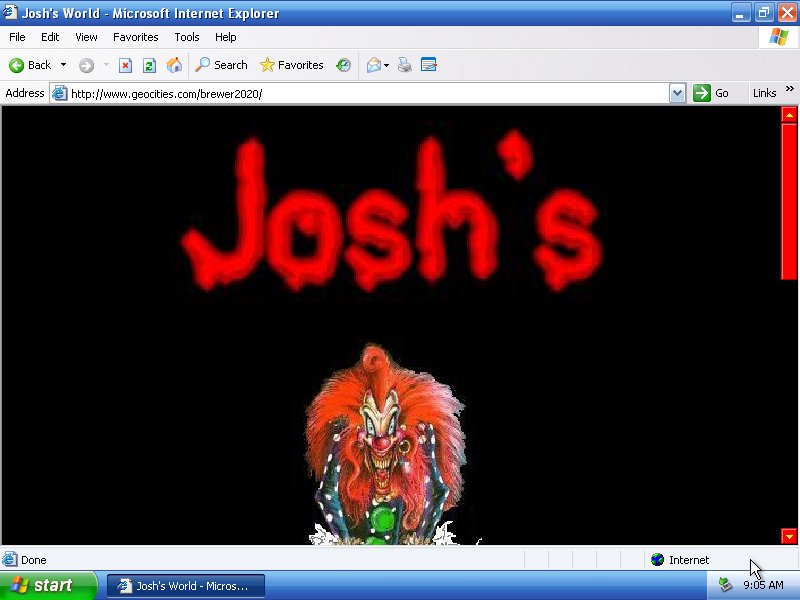Screen dimensions: 800x600
Task: Click the system tray network icon
Action: coord(724,585)
